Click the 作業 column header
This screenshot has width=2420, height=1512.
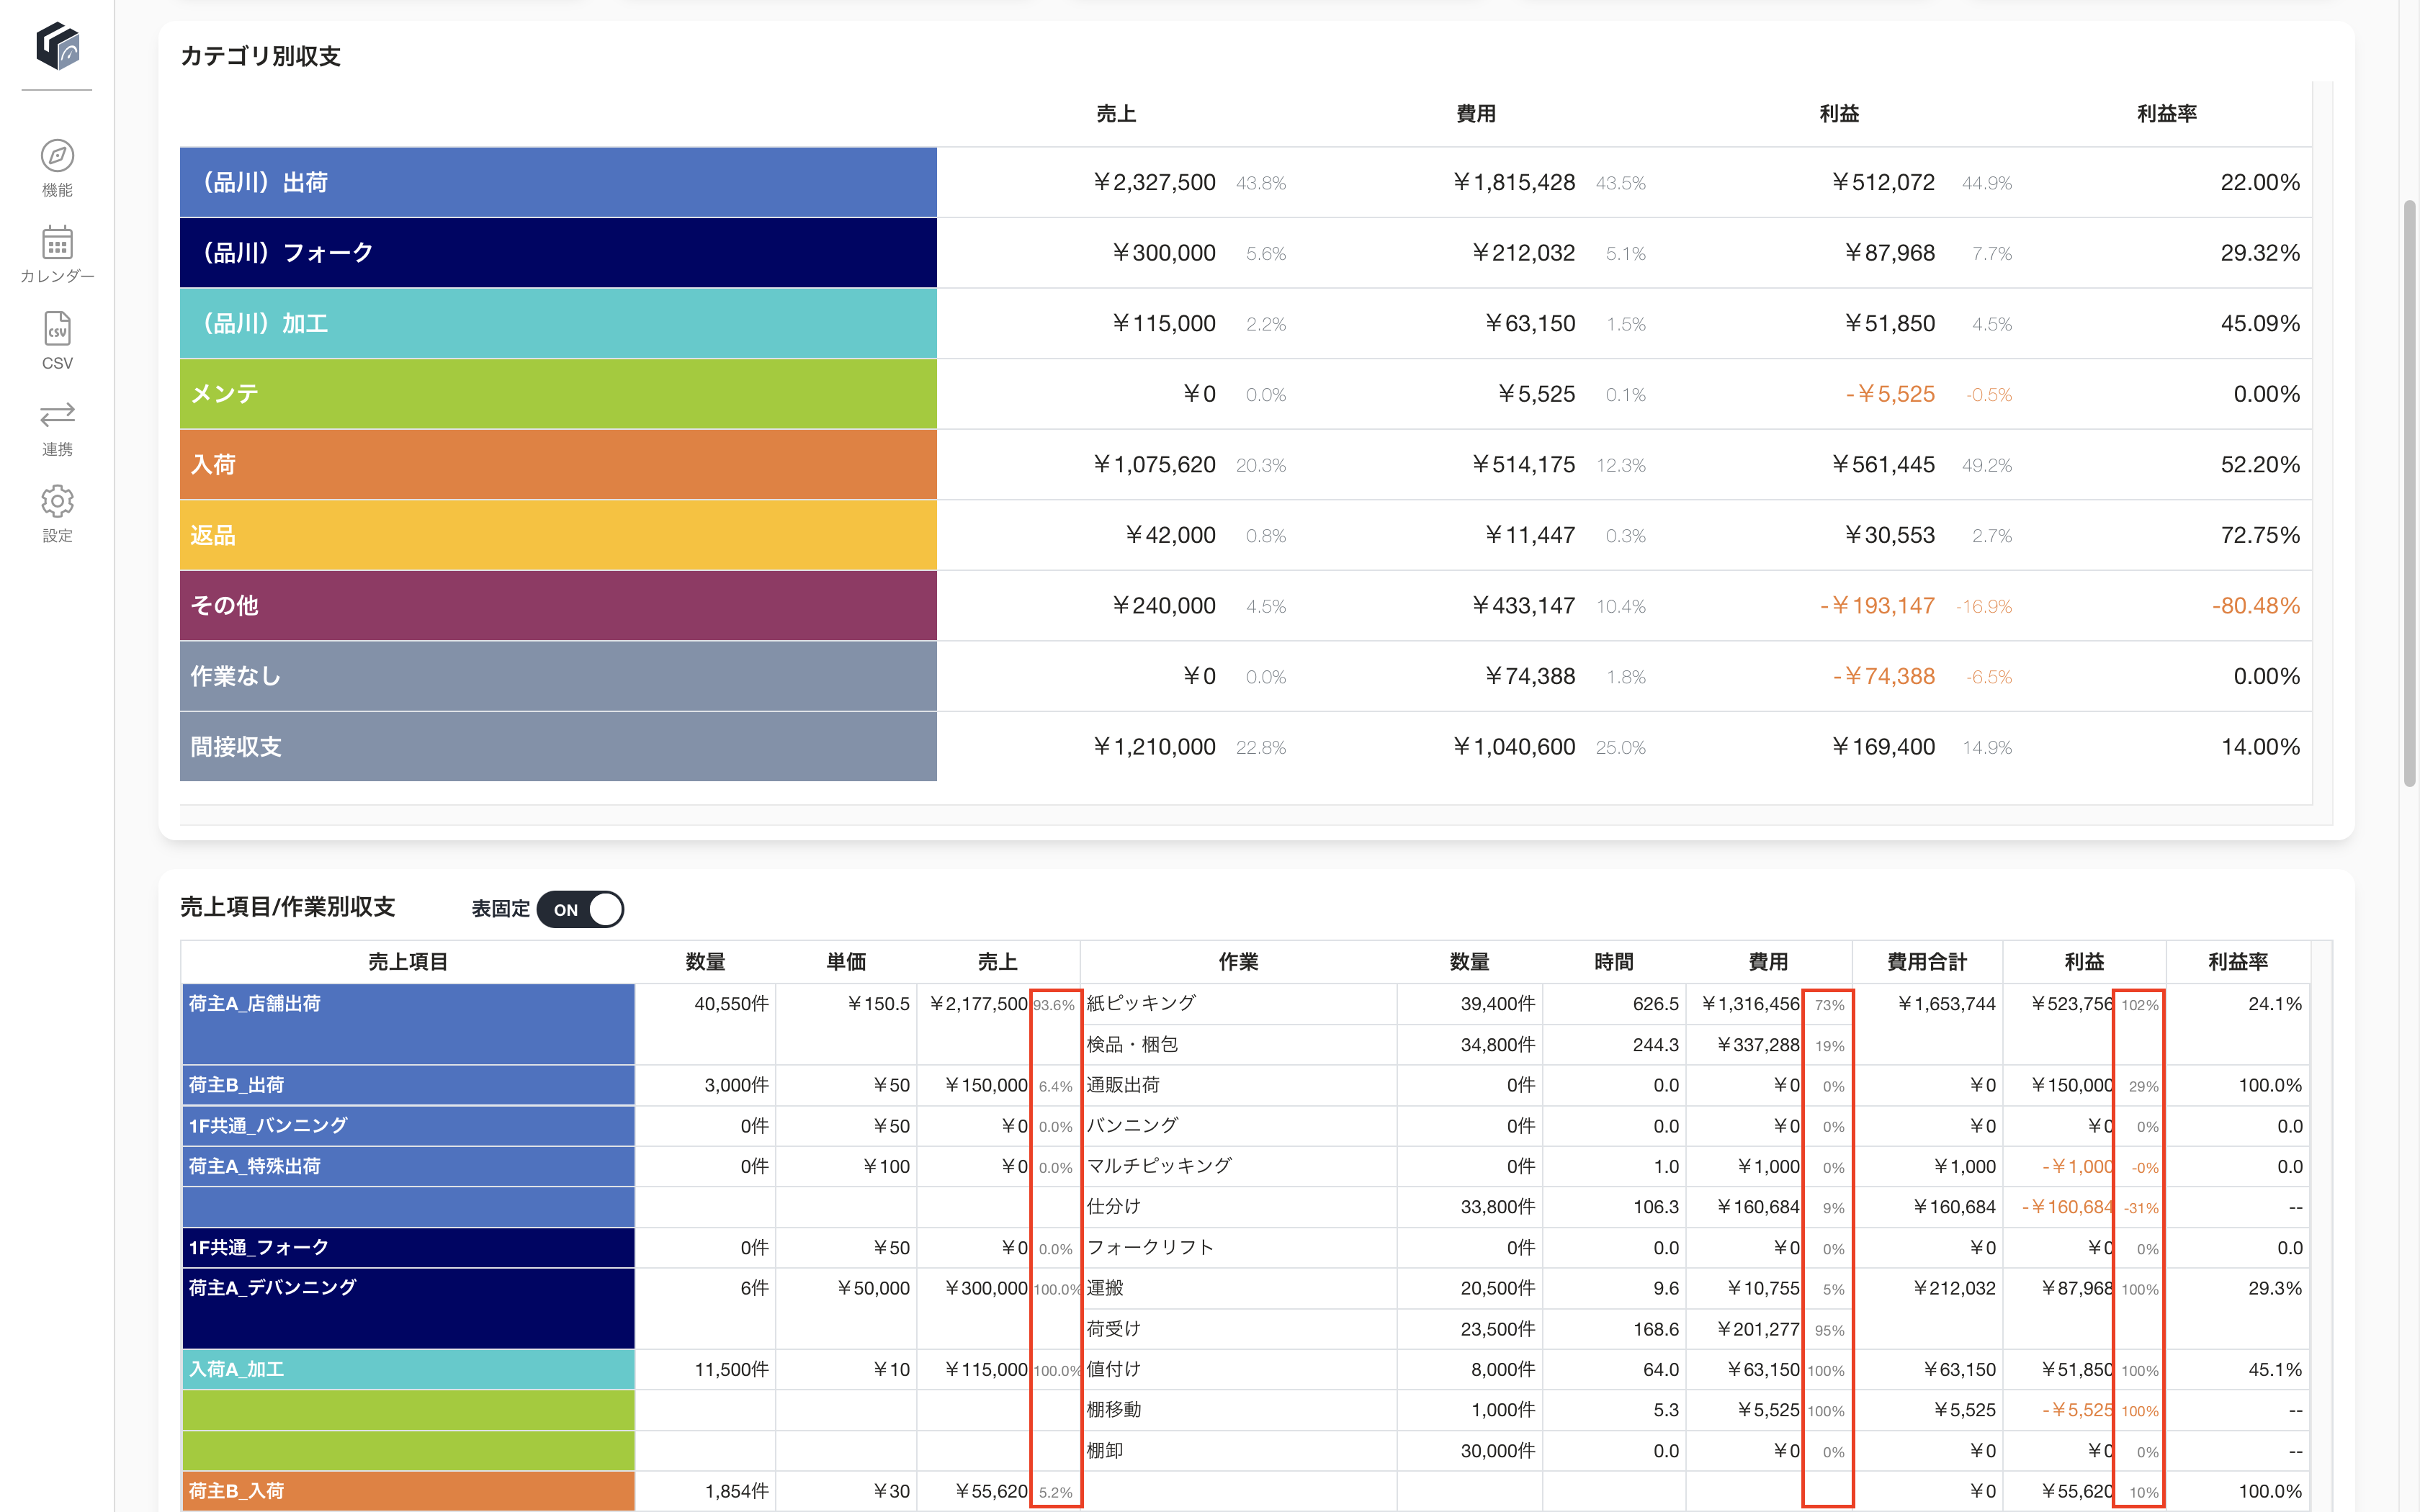(x=1238, y=962)
